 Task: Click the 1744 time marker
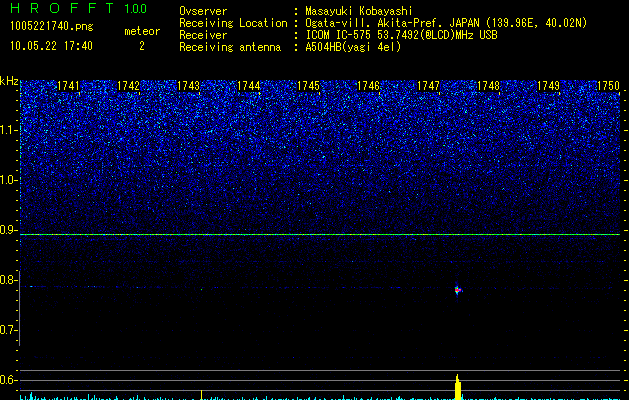[249, 86]
